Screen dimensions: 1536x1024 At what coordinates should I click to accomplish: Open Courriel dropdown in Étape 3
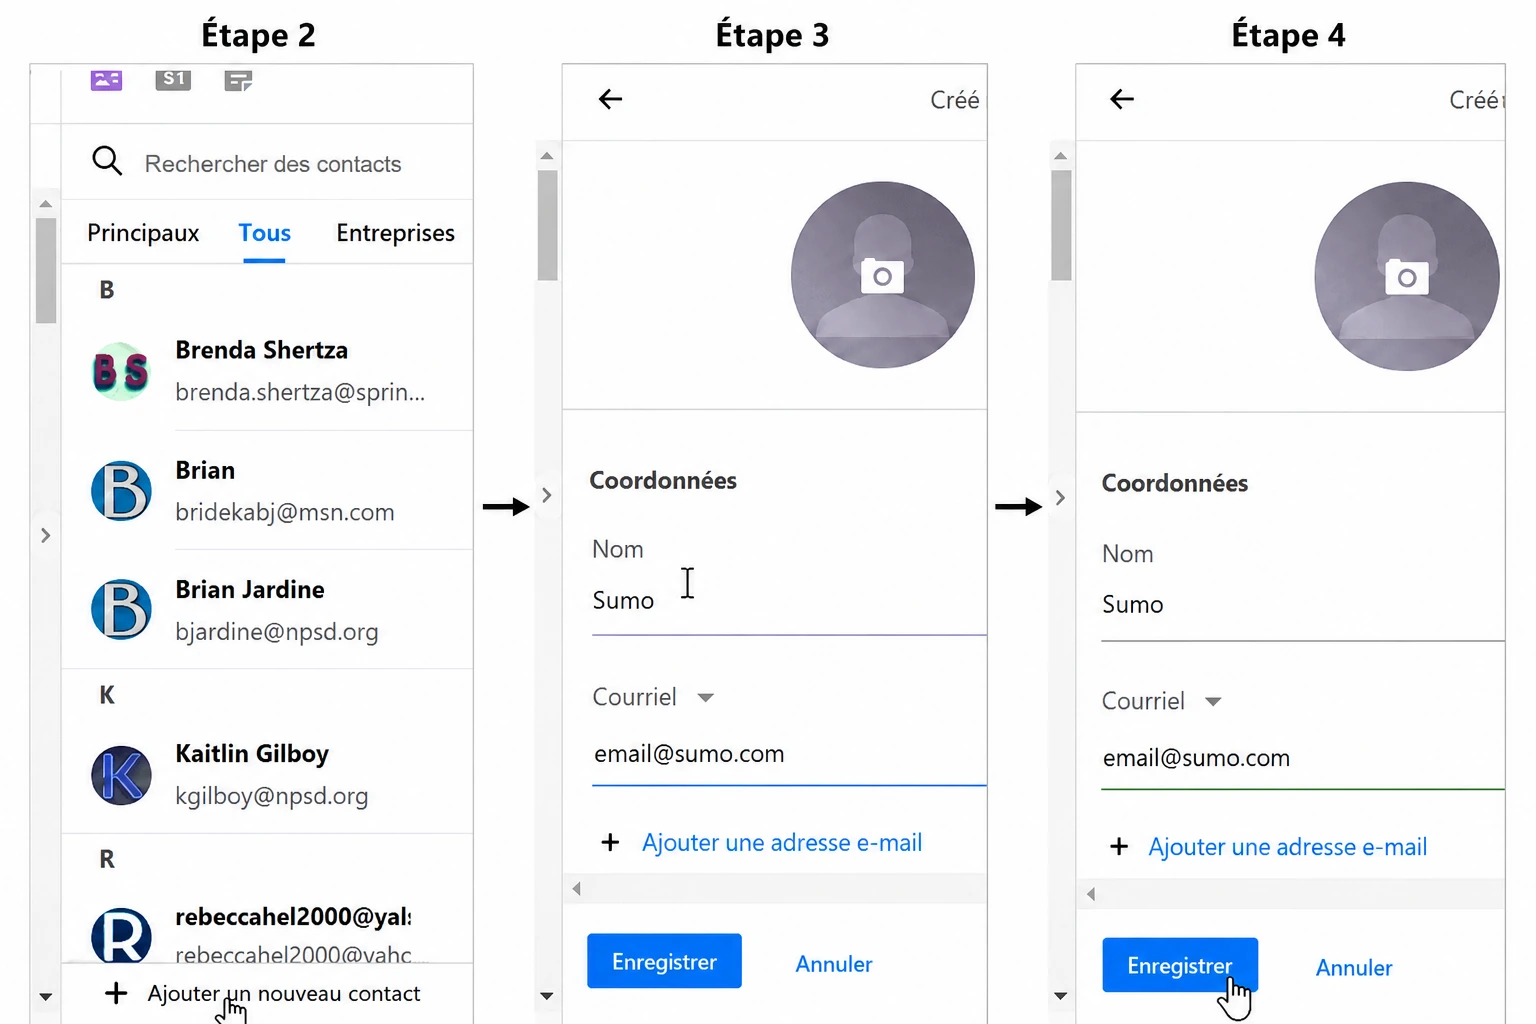705,698
